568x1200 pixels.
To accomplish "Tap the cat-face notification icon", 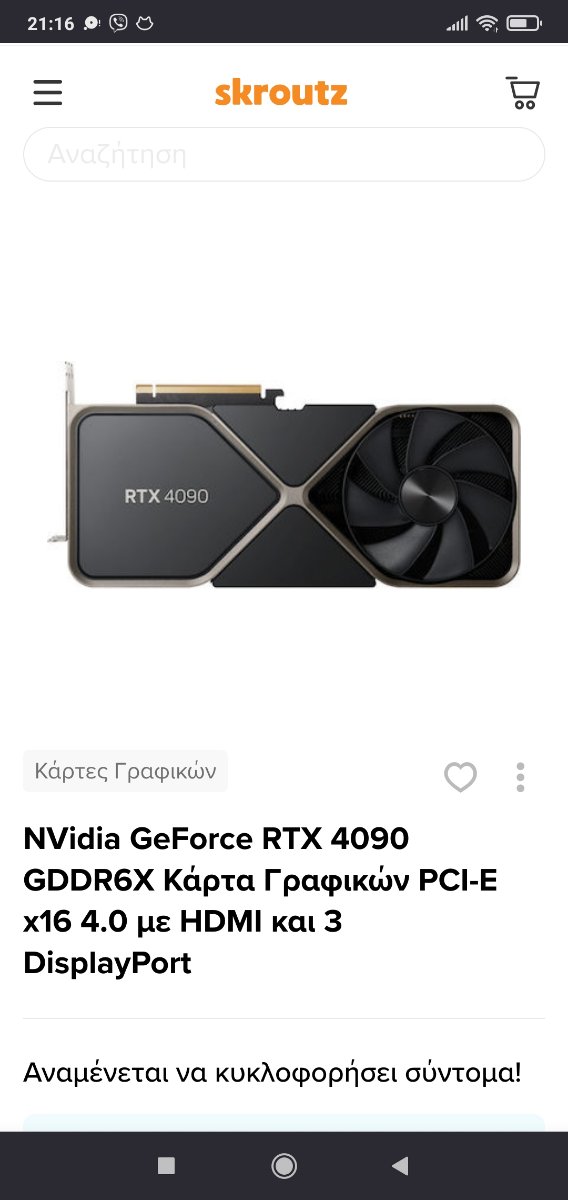I will pyautogui.click(x=145, y=22).
